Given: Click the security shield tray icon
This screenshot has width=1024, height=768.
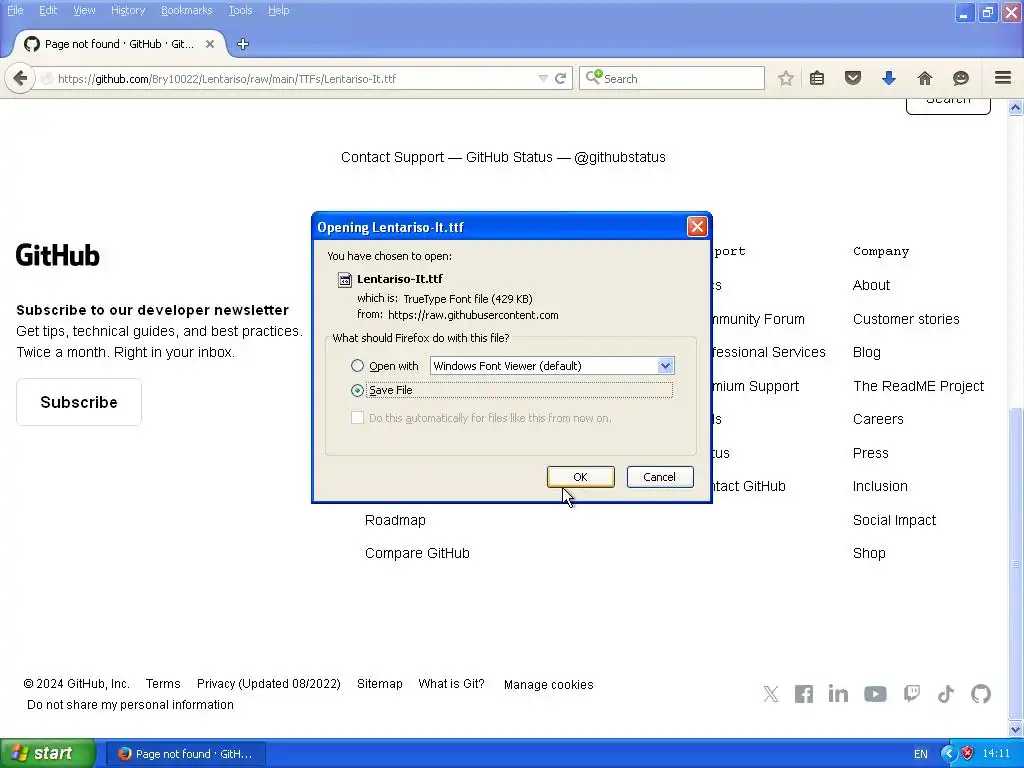Looking at the screenshot, I should tap(967, 754).
